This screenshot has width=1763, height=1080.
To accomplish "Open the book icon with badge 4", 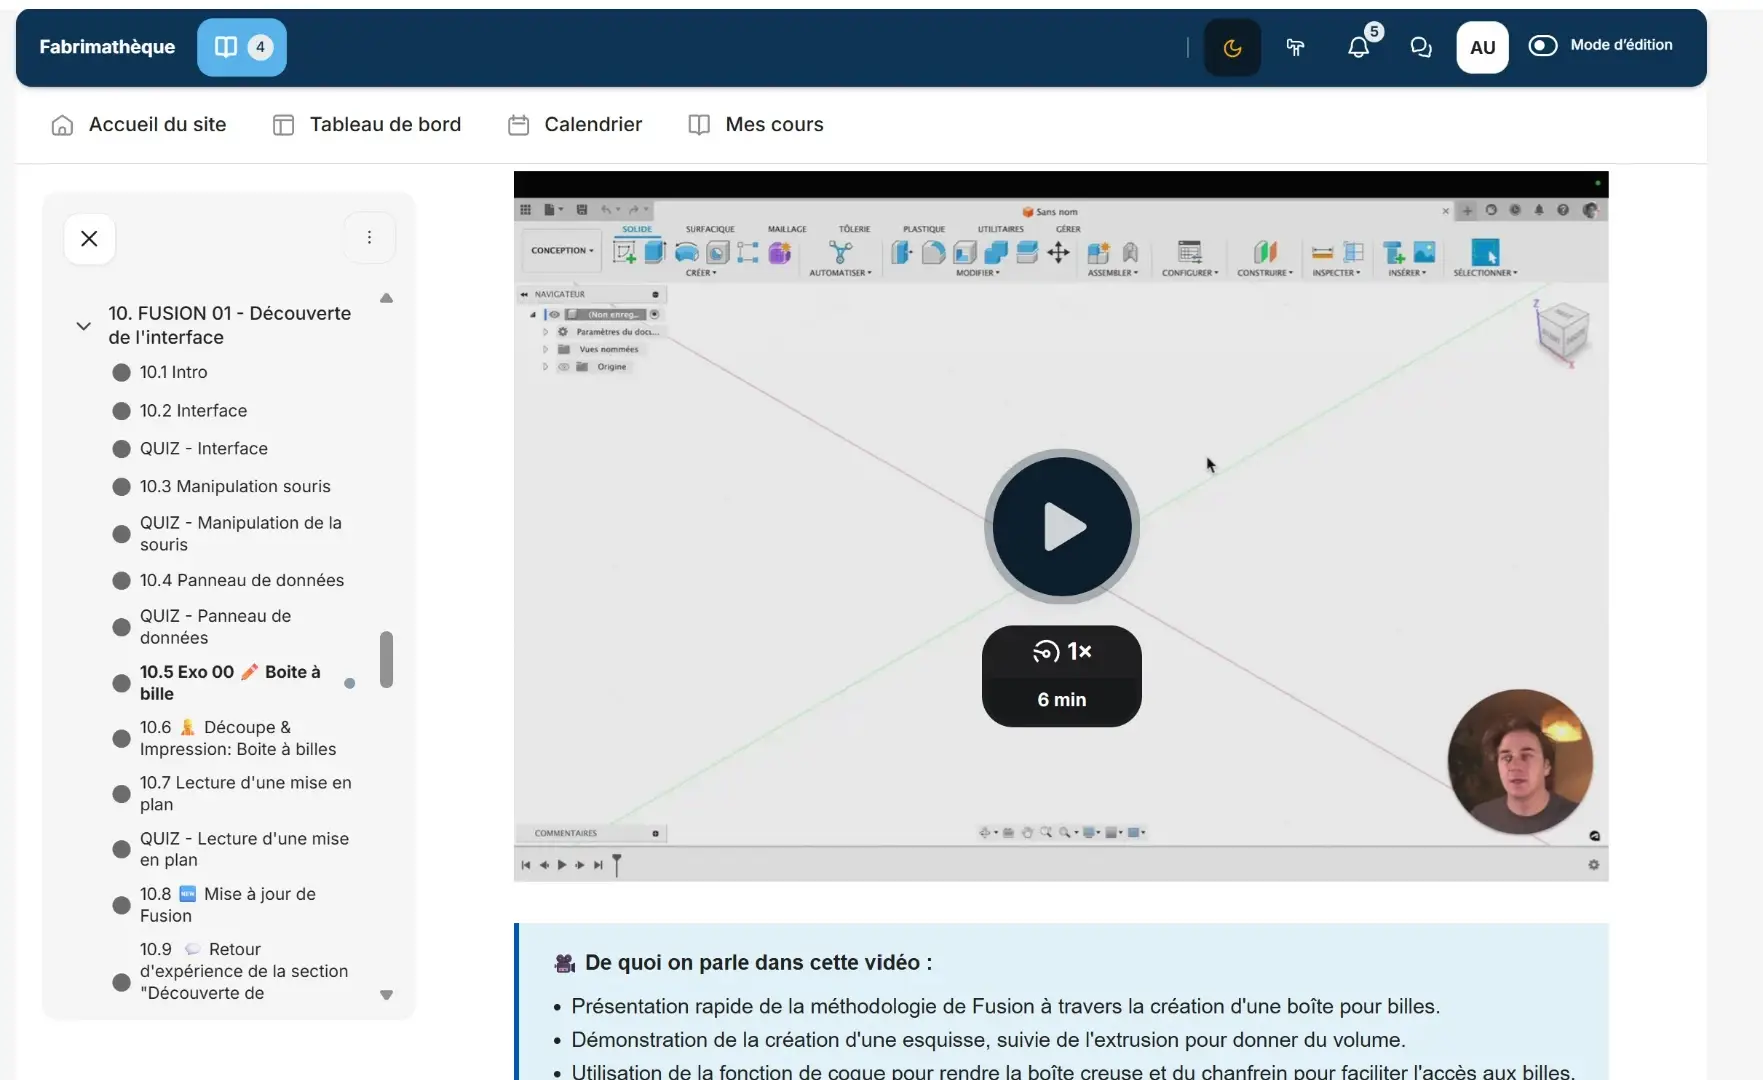I will coord(241,47).
